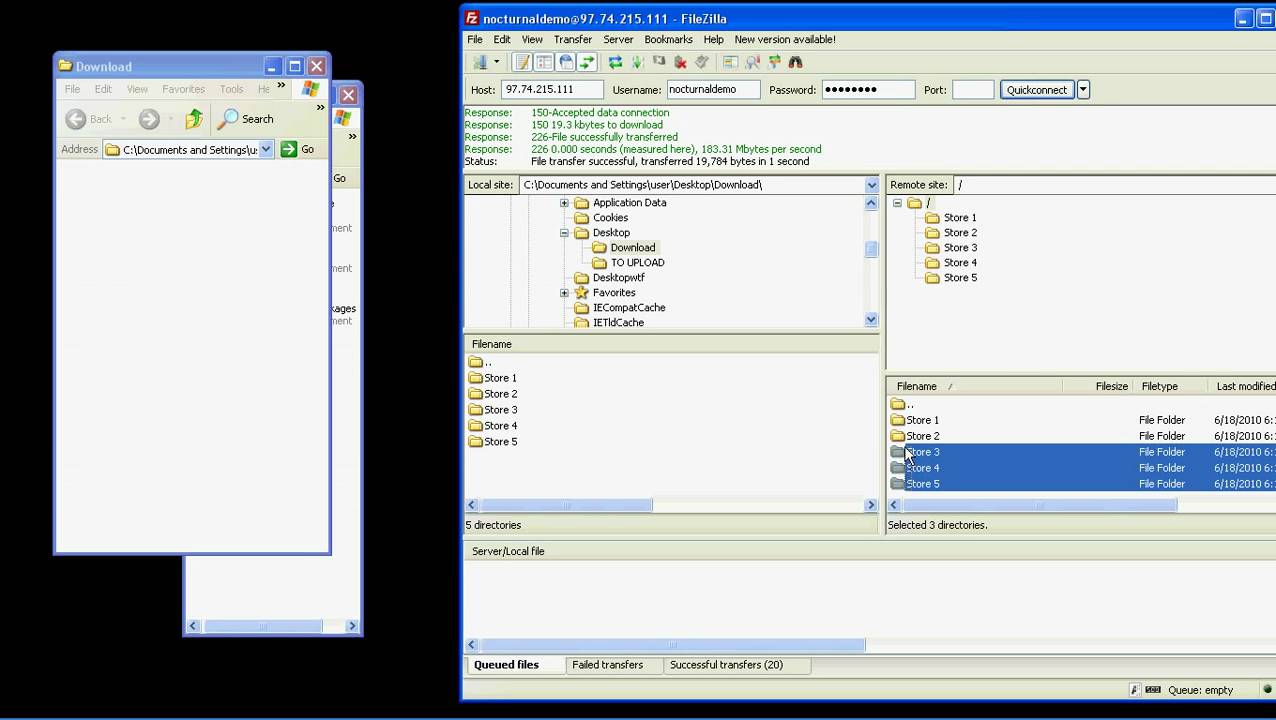Open the Bookmarks menu
Image resolution: width=1276 pixels, height=720 pixels.
pyautogui.click(x=668, y=39)
